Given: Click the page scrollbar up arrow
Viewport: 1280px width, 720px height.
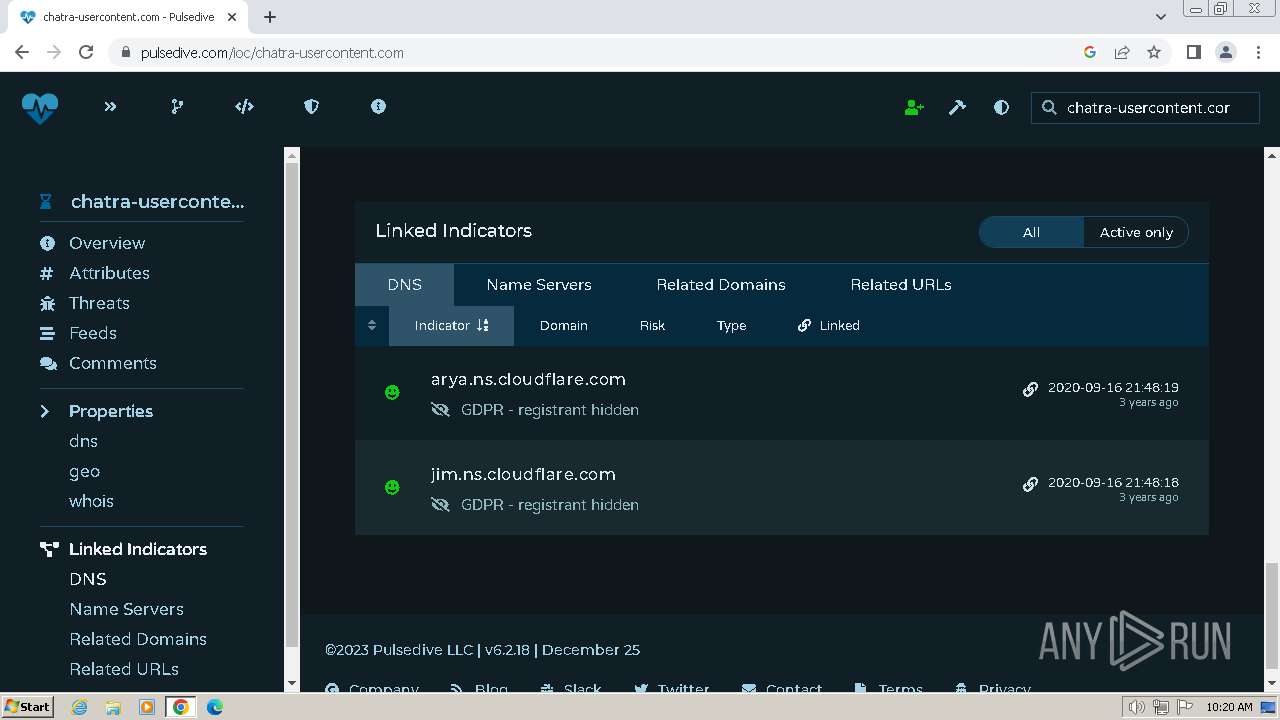Looking at the screenshot, I should (1272, 155).
